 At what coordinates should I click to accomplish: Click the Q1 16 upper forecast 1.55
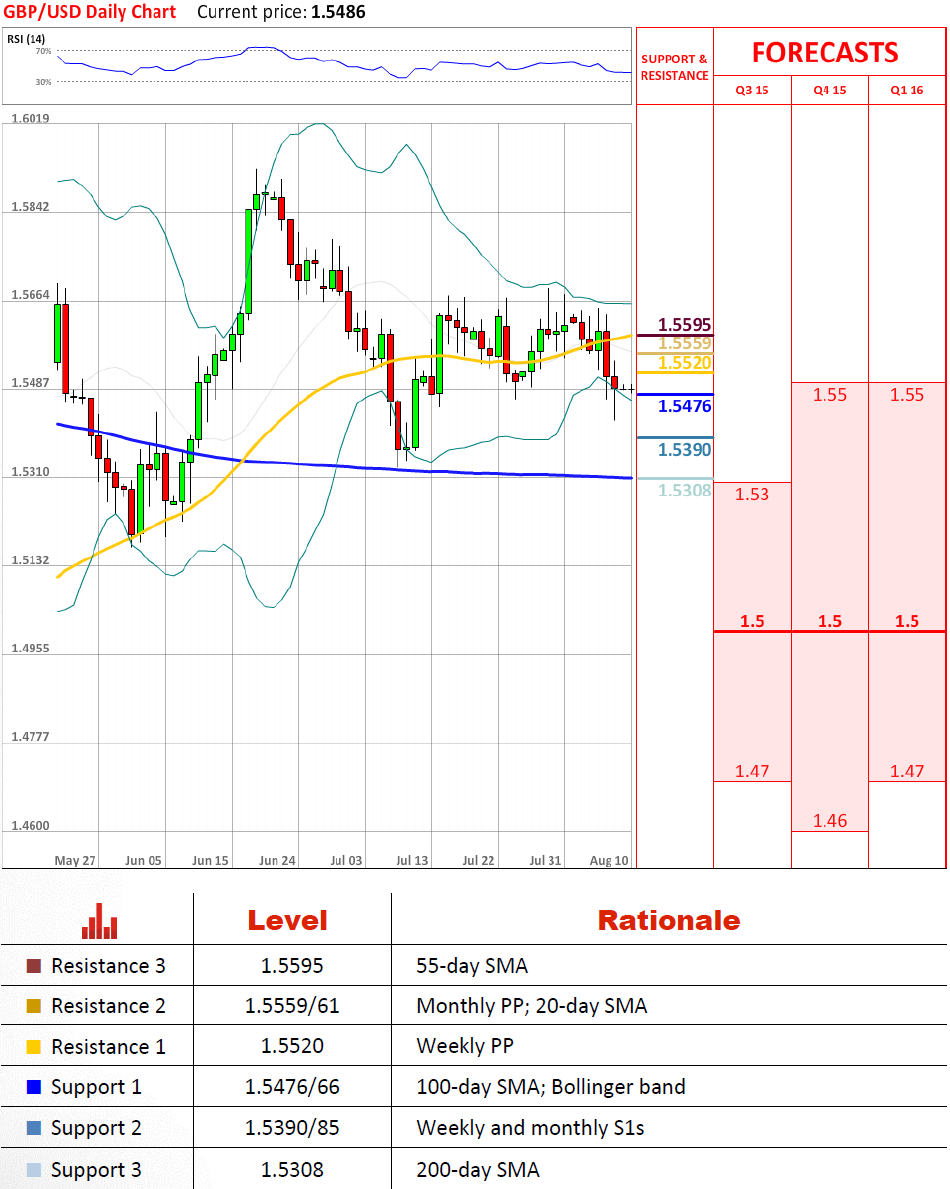pos(907,395)
